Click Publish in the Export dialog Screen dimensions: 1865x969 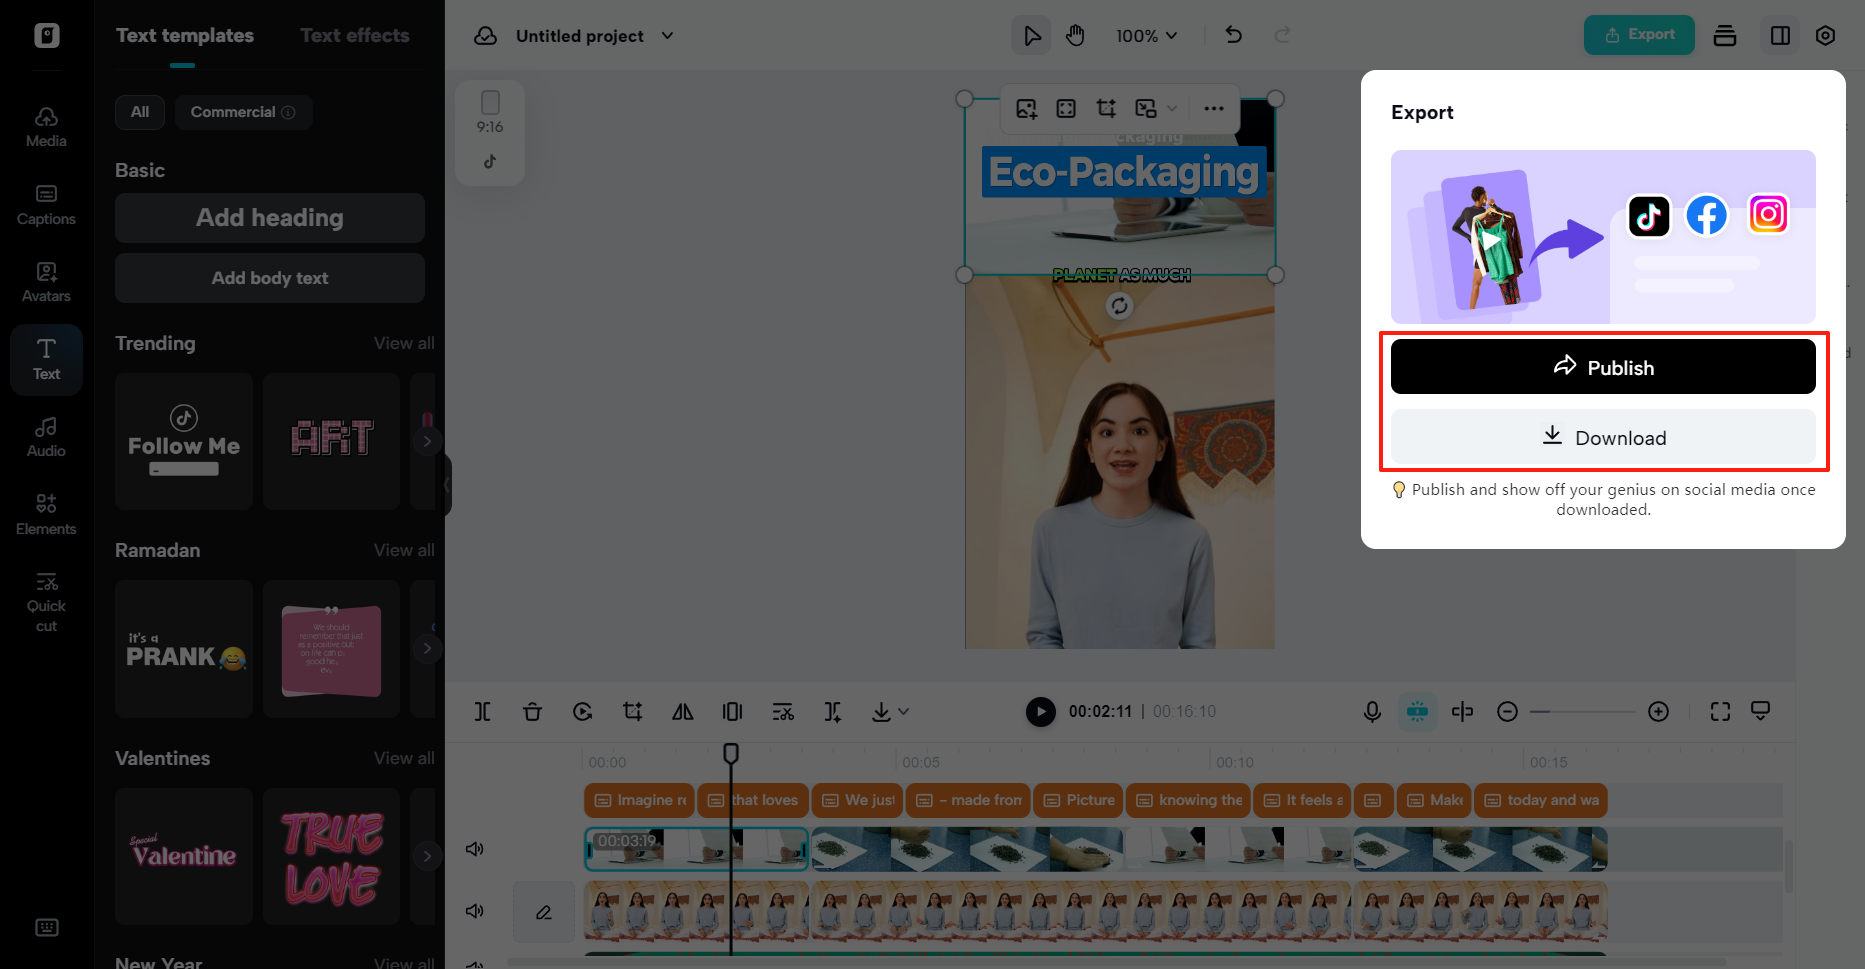tap(1603, 366)
